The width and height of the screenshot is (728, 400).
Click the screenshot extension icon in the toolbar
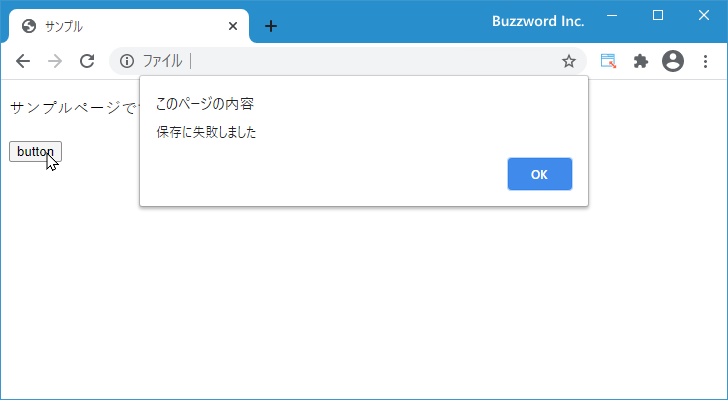coord(608,61)
